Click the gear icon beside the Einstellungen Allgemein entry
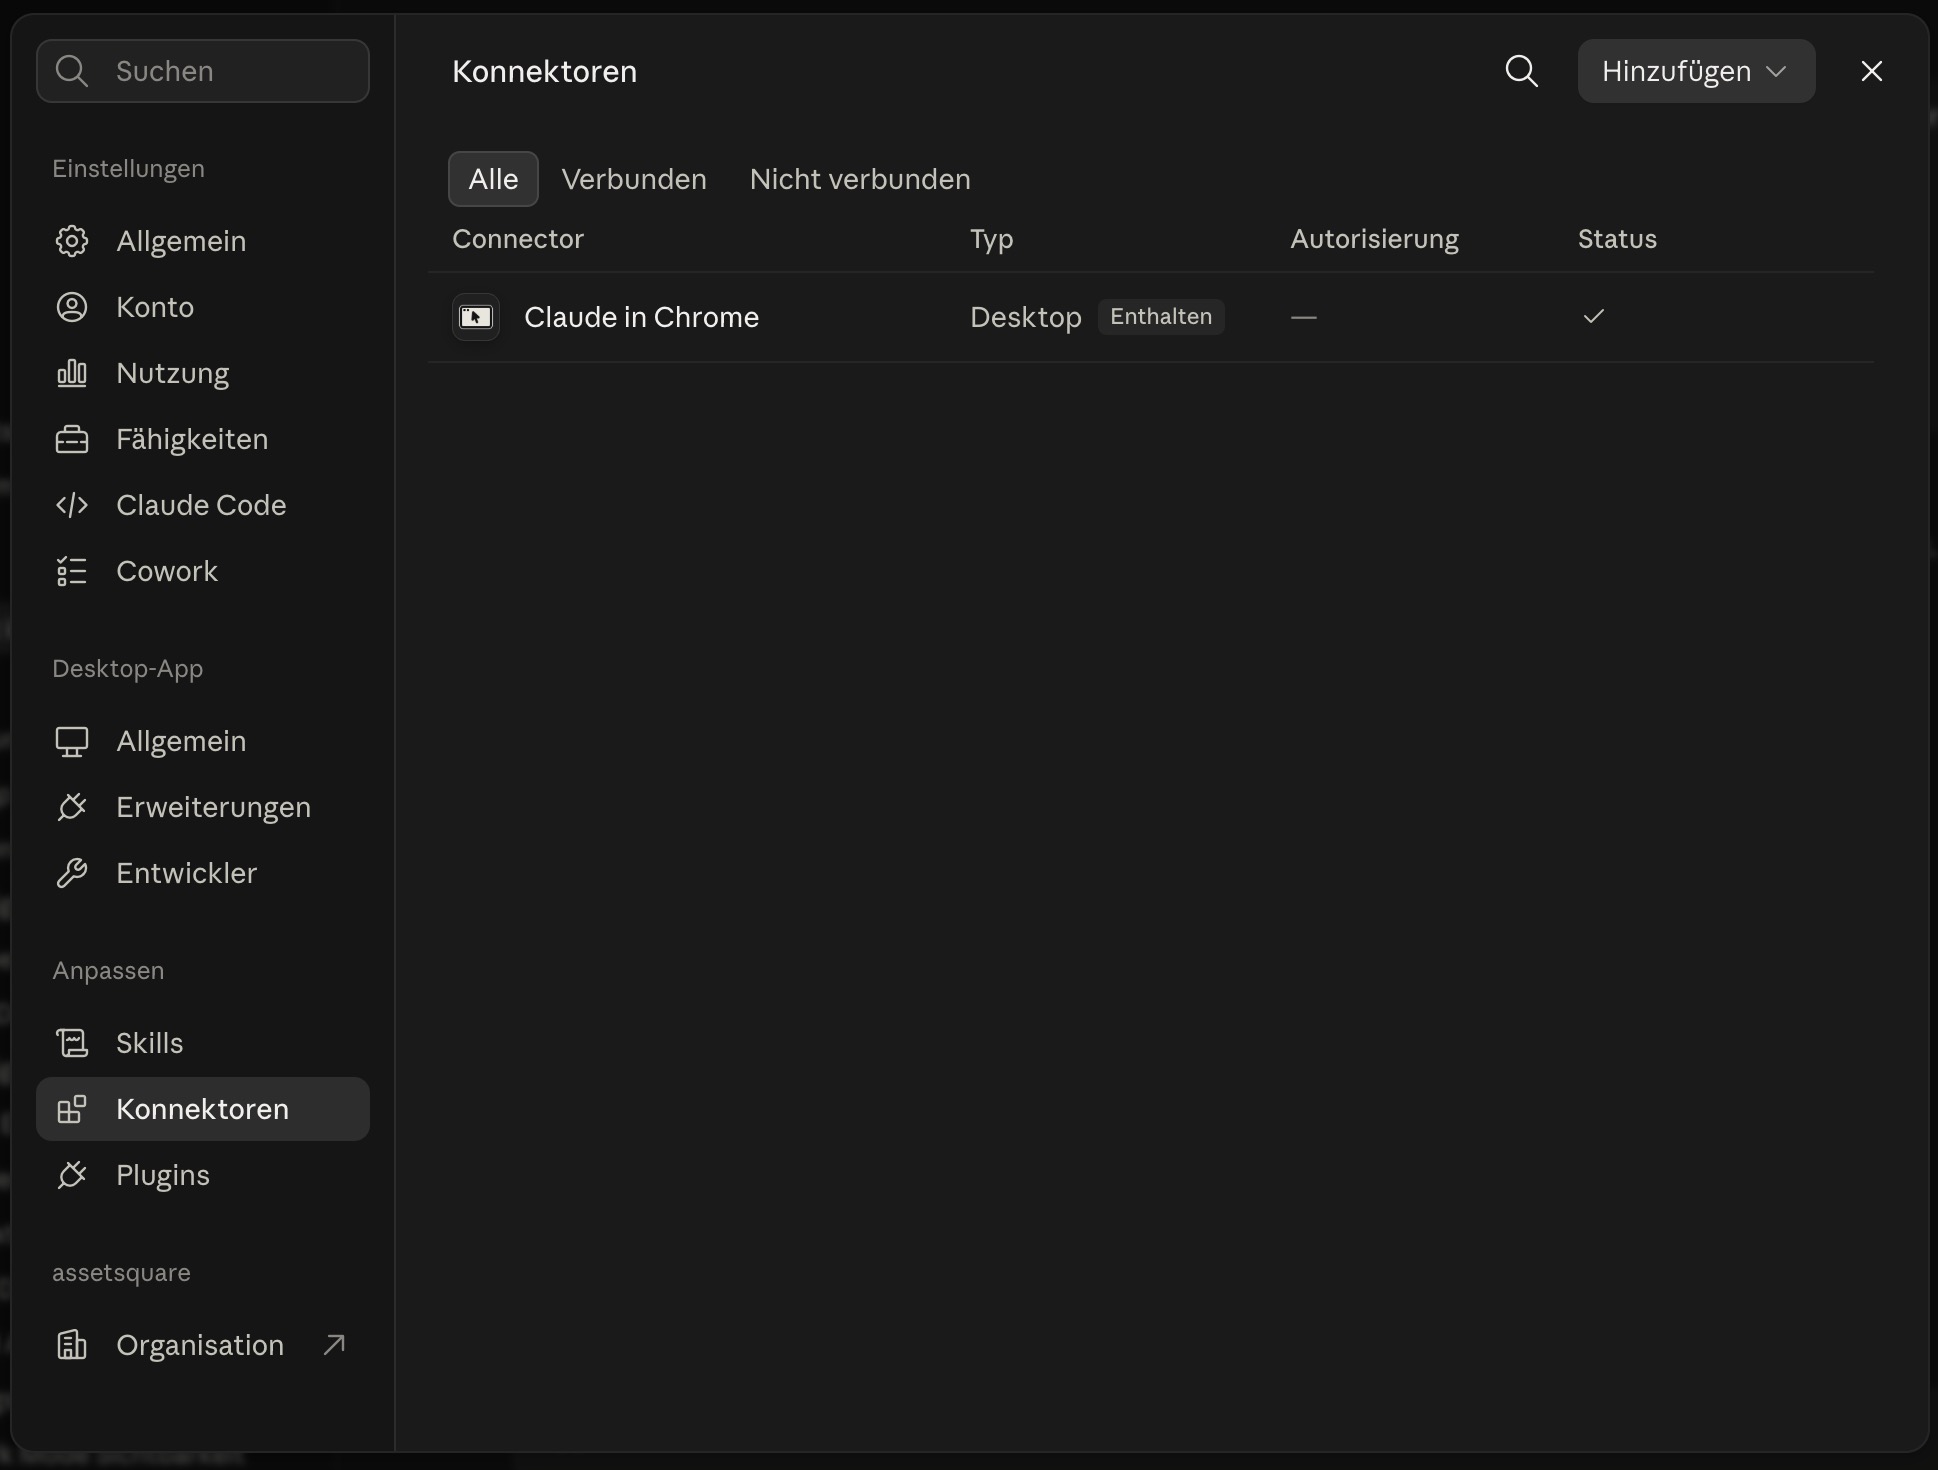 tap(72, 241)
